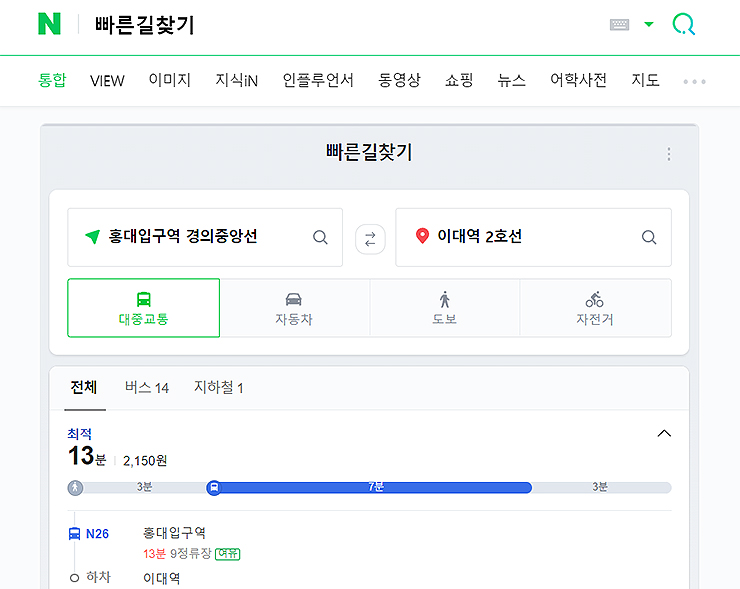Go to the 지식iN tab
The width and height of the screenshot is (740, 589).
(236, 80)
